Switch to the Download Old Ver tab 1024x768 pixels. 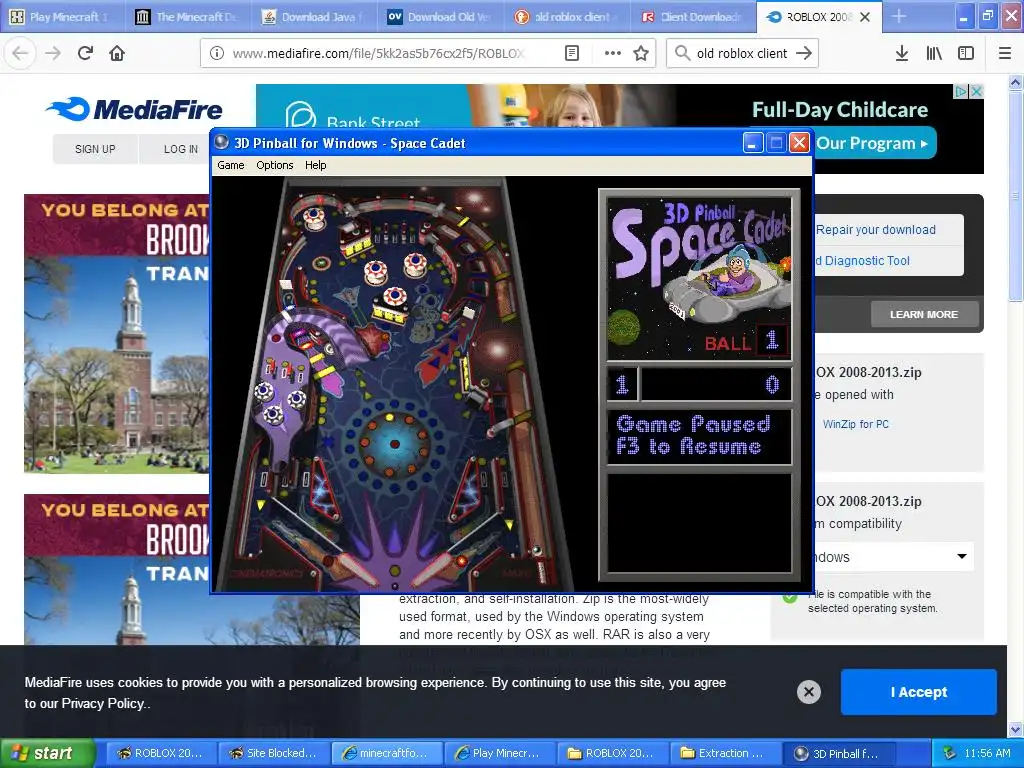click(440, 17)
